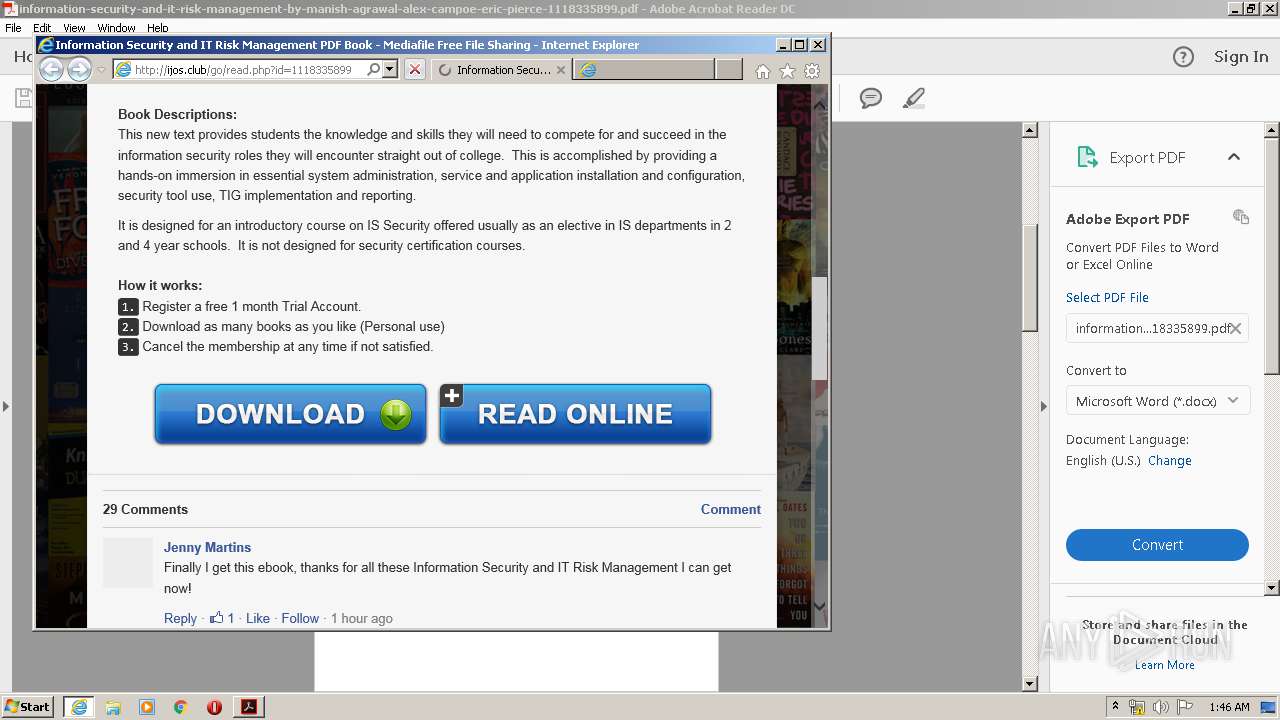
Task: Click the IE vertical scrollbar thumb
Action: (819, 328)
